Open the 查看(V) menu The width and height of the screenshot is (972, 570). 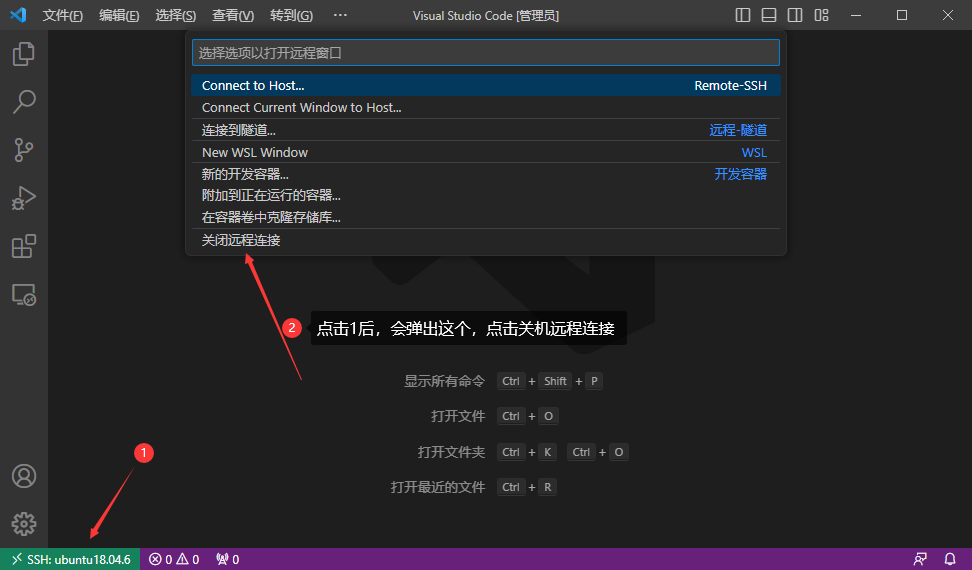[x=233, y=15]
